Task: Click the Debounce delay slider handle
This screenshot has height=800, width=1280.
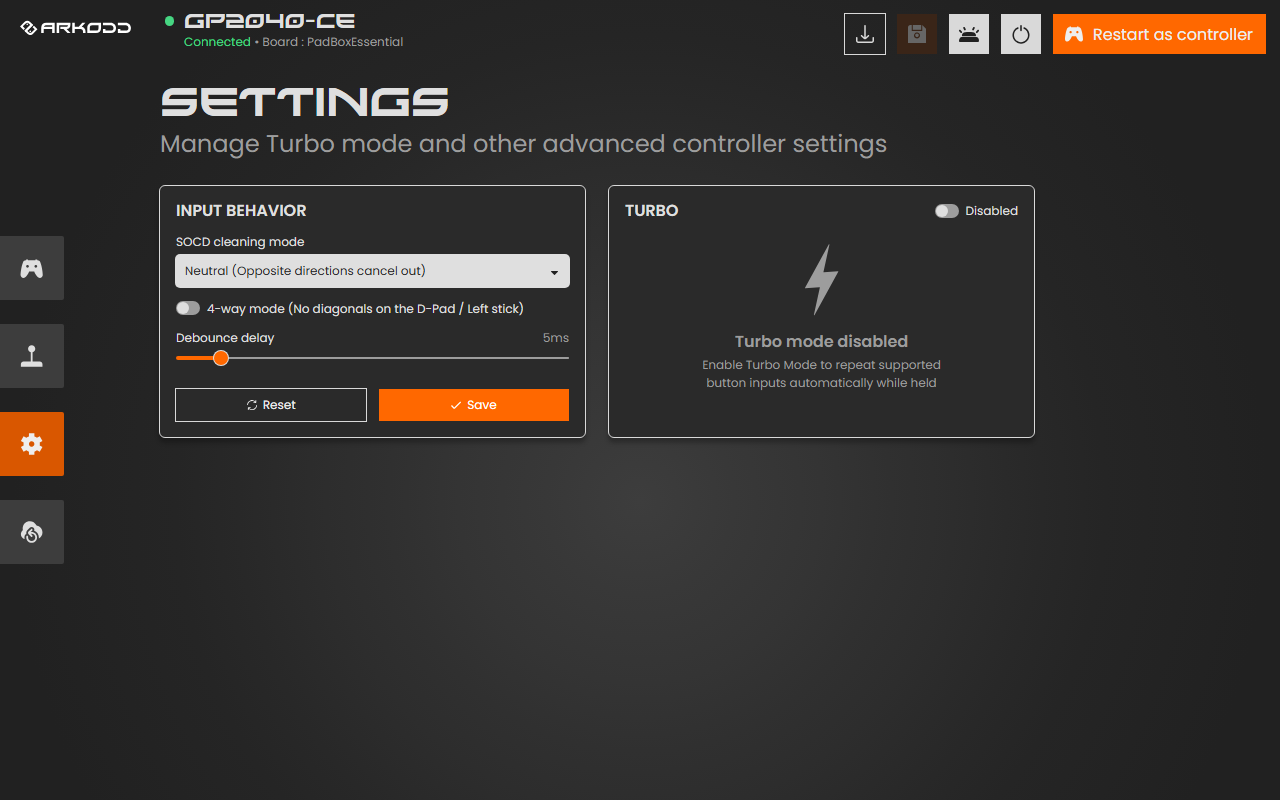Action: click(x=221, y=358)
